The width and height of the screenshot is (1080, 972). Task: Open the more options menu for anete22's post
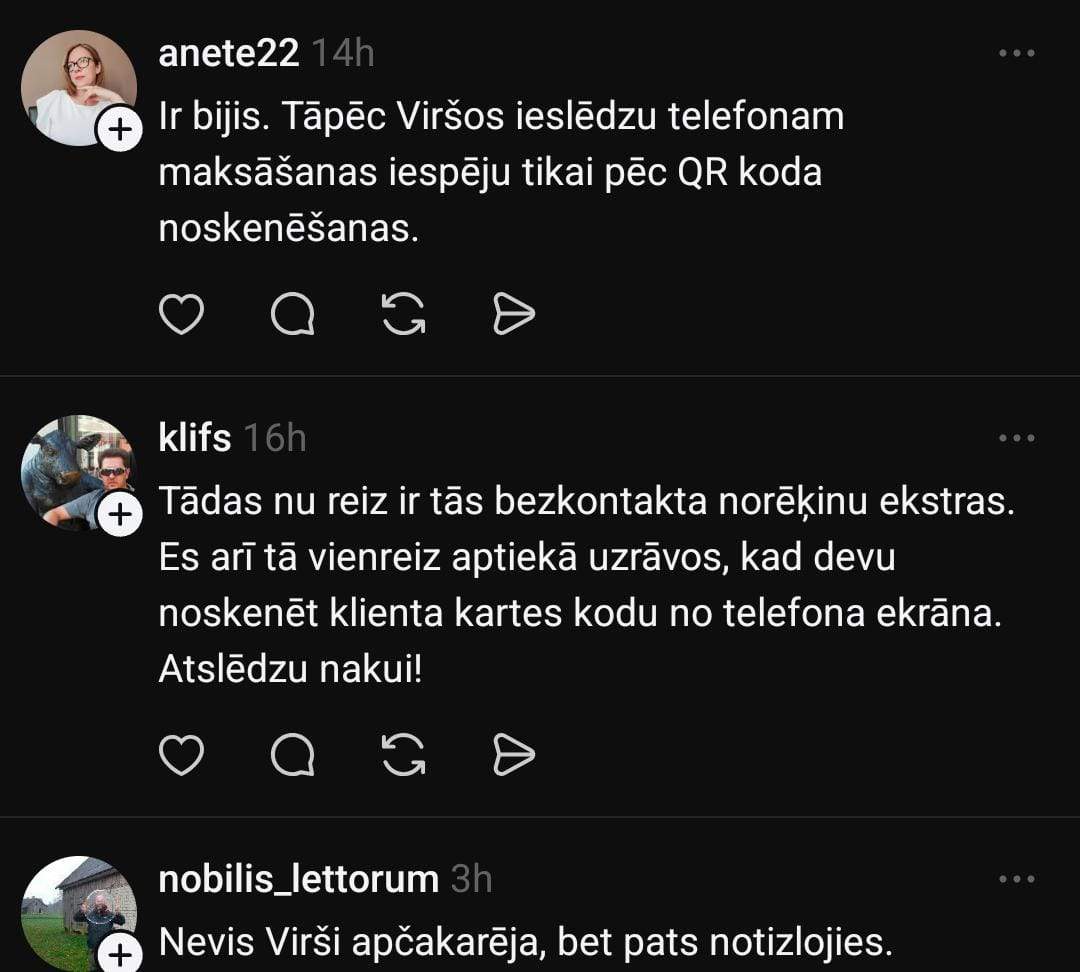tap(1017, 53)
